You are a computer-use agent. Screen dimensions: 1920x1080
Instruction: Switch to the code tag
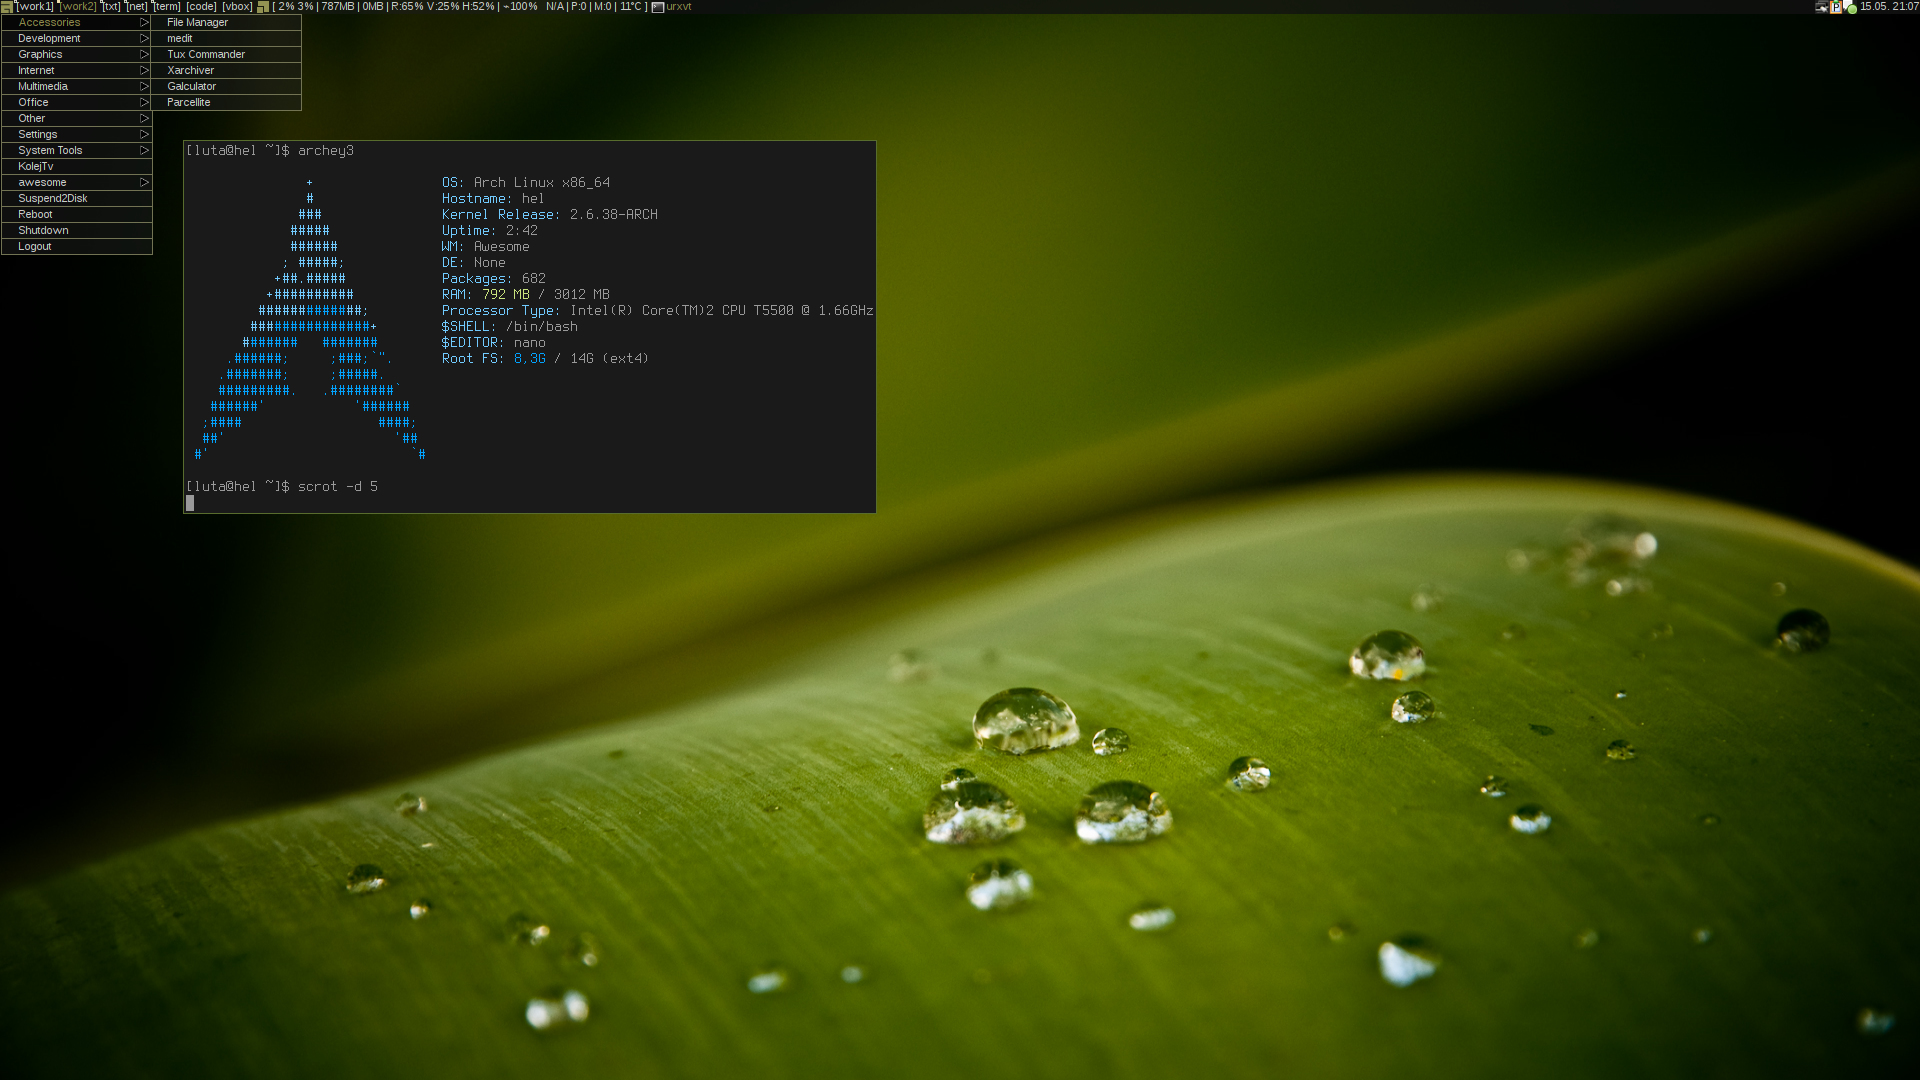click(201, 7)
